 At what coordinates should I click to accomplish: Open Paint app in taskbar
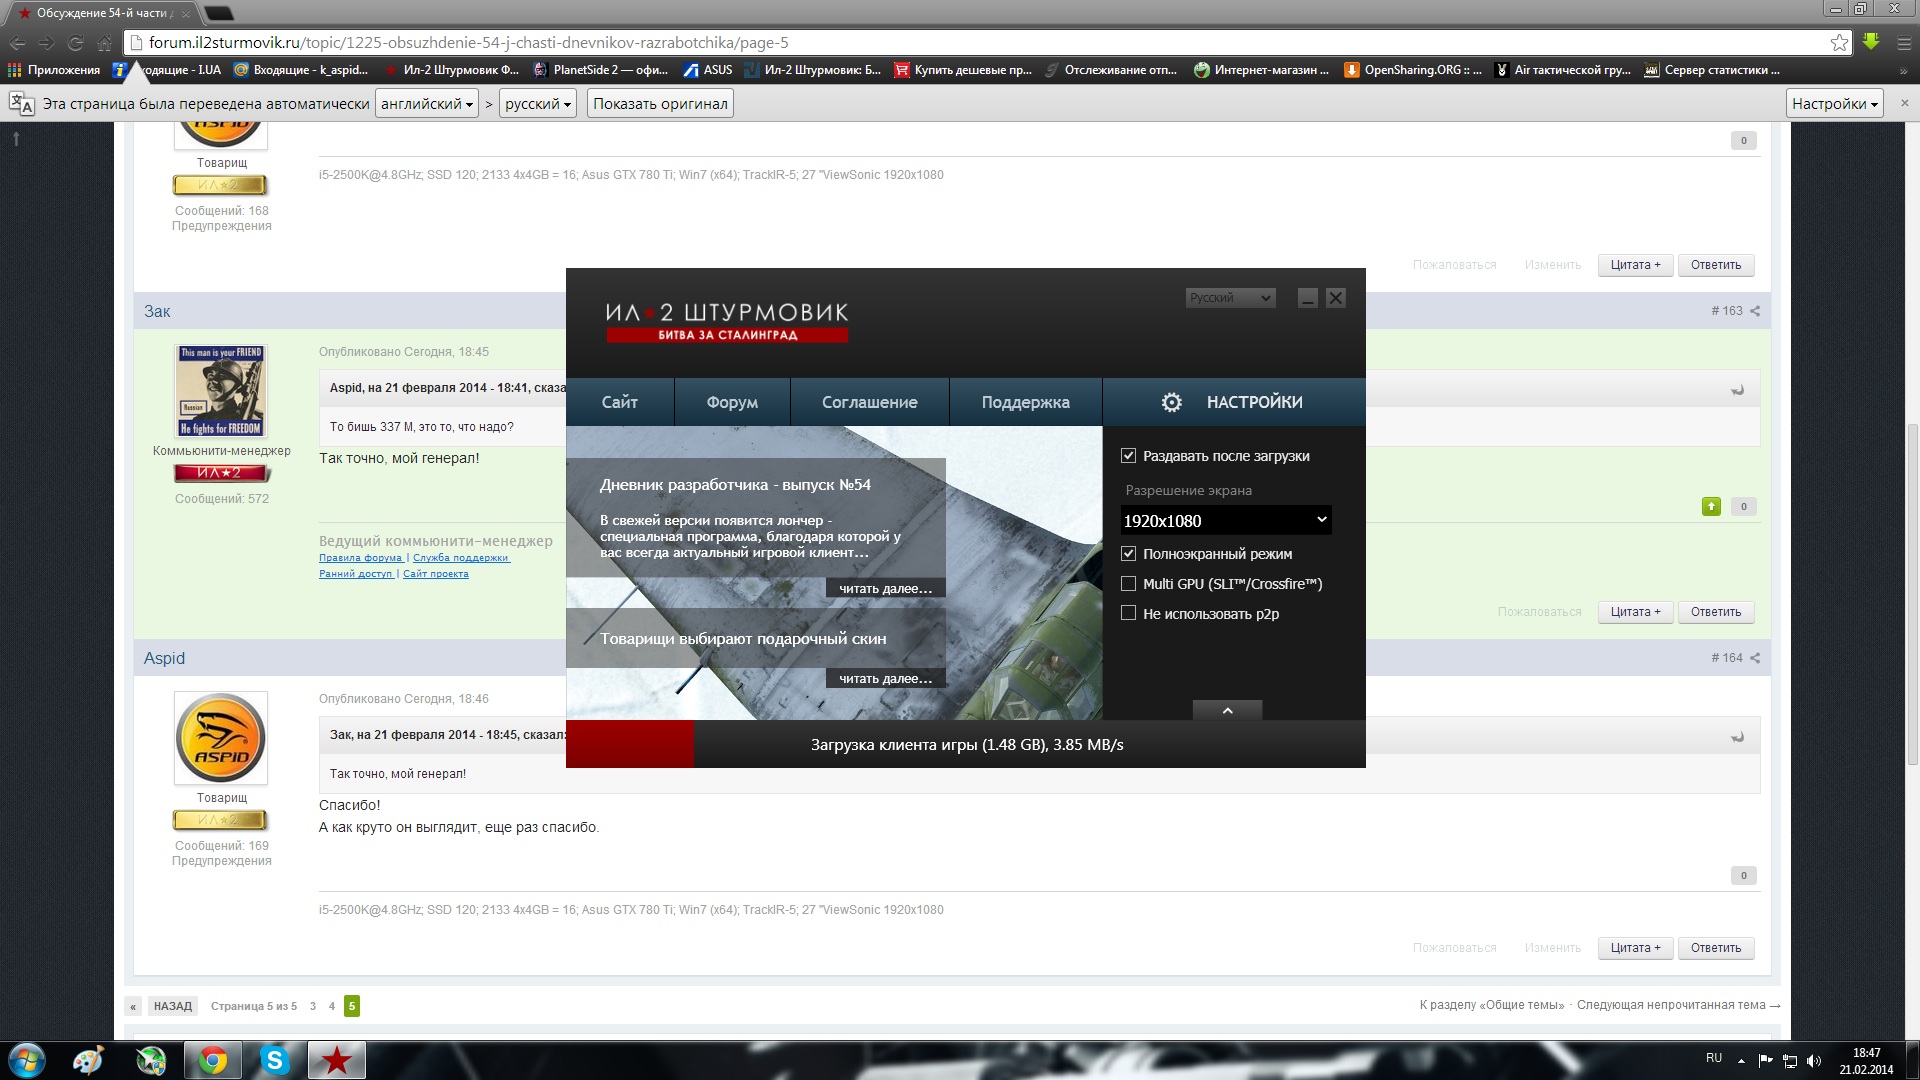tap(88, 1060)
